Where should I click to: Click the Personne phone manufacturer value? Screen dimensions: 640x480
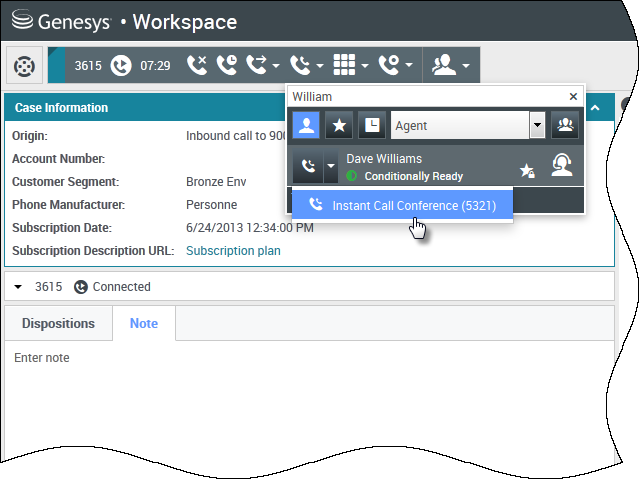(x=211, y=204)
